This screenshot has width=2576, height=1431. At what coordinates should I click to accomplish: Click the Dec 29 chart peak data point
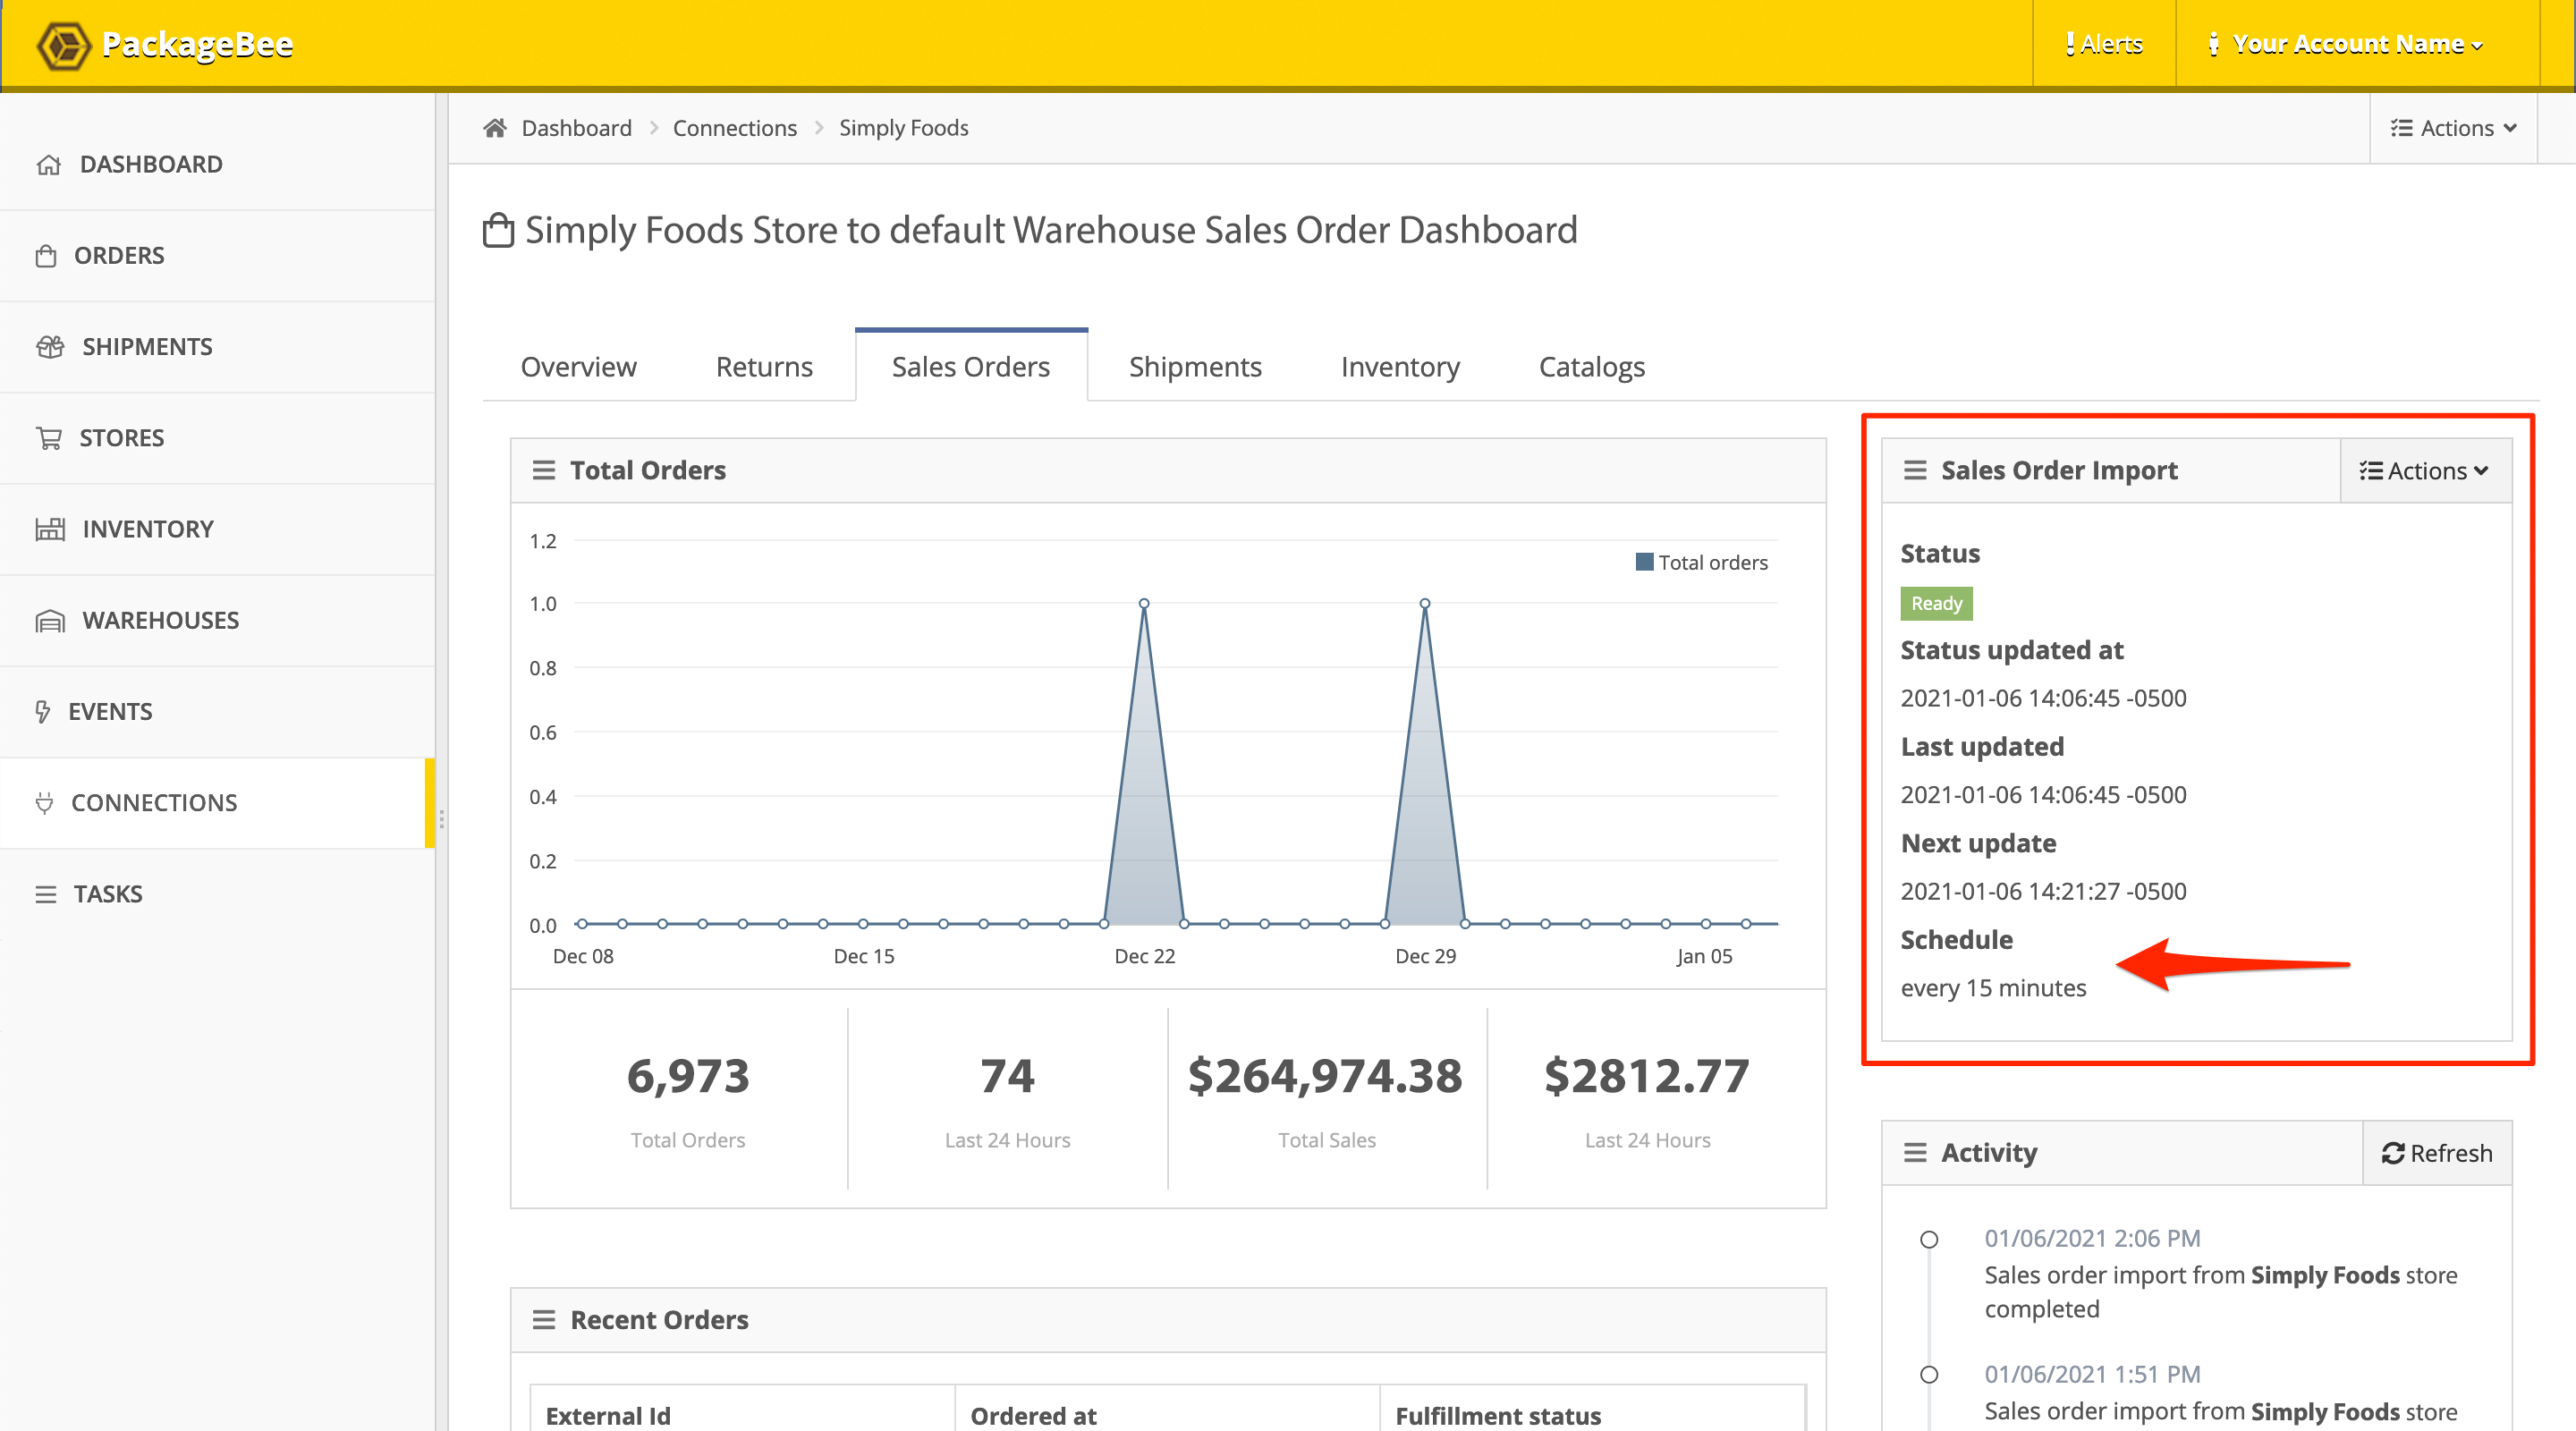[x=1425, y=604]
